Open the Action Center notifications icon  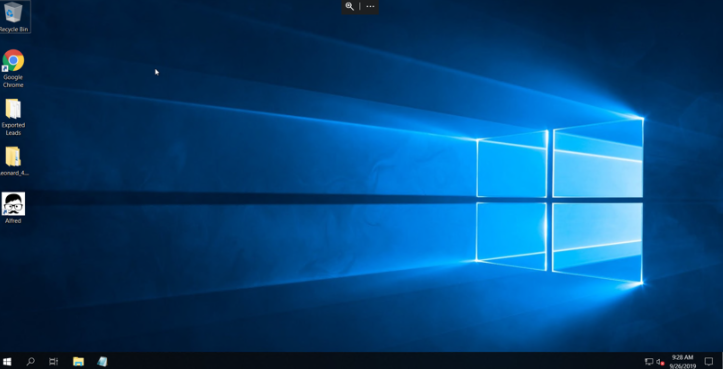(709, 361)
